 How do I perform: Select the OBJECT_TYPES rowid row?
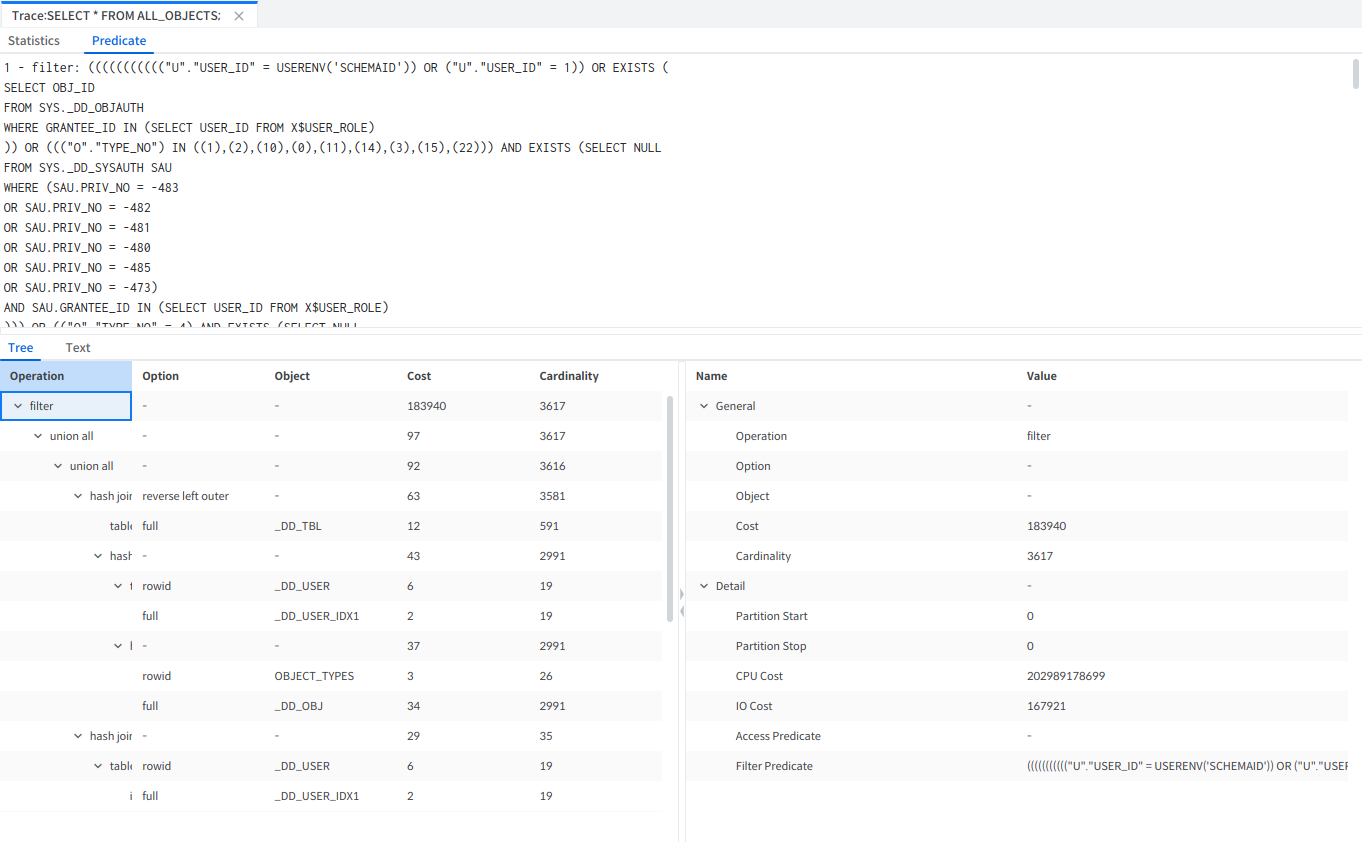[314, 676]
